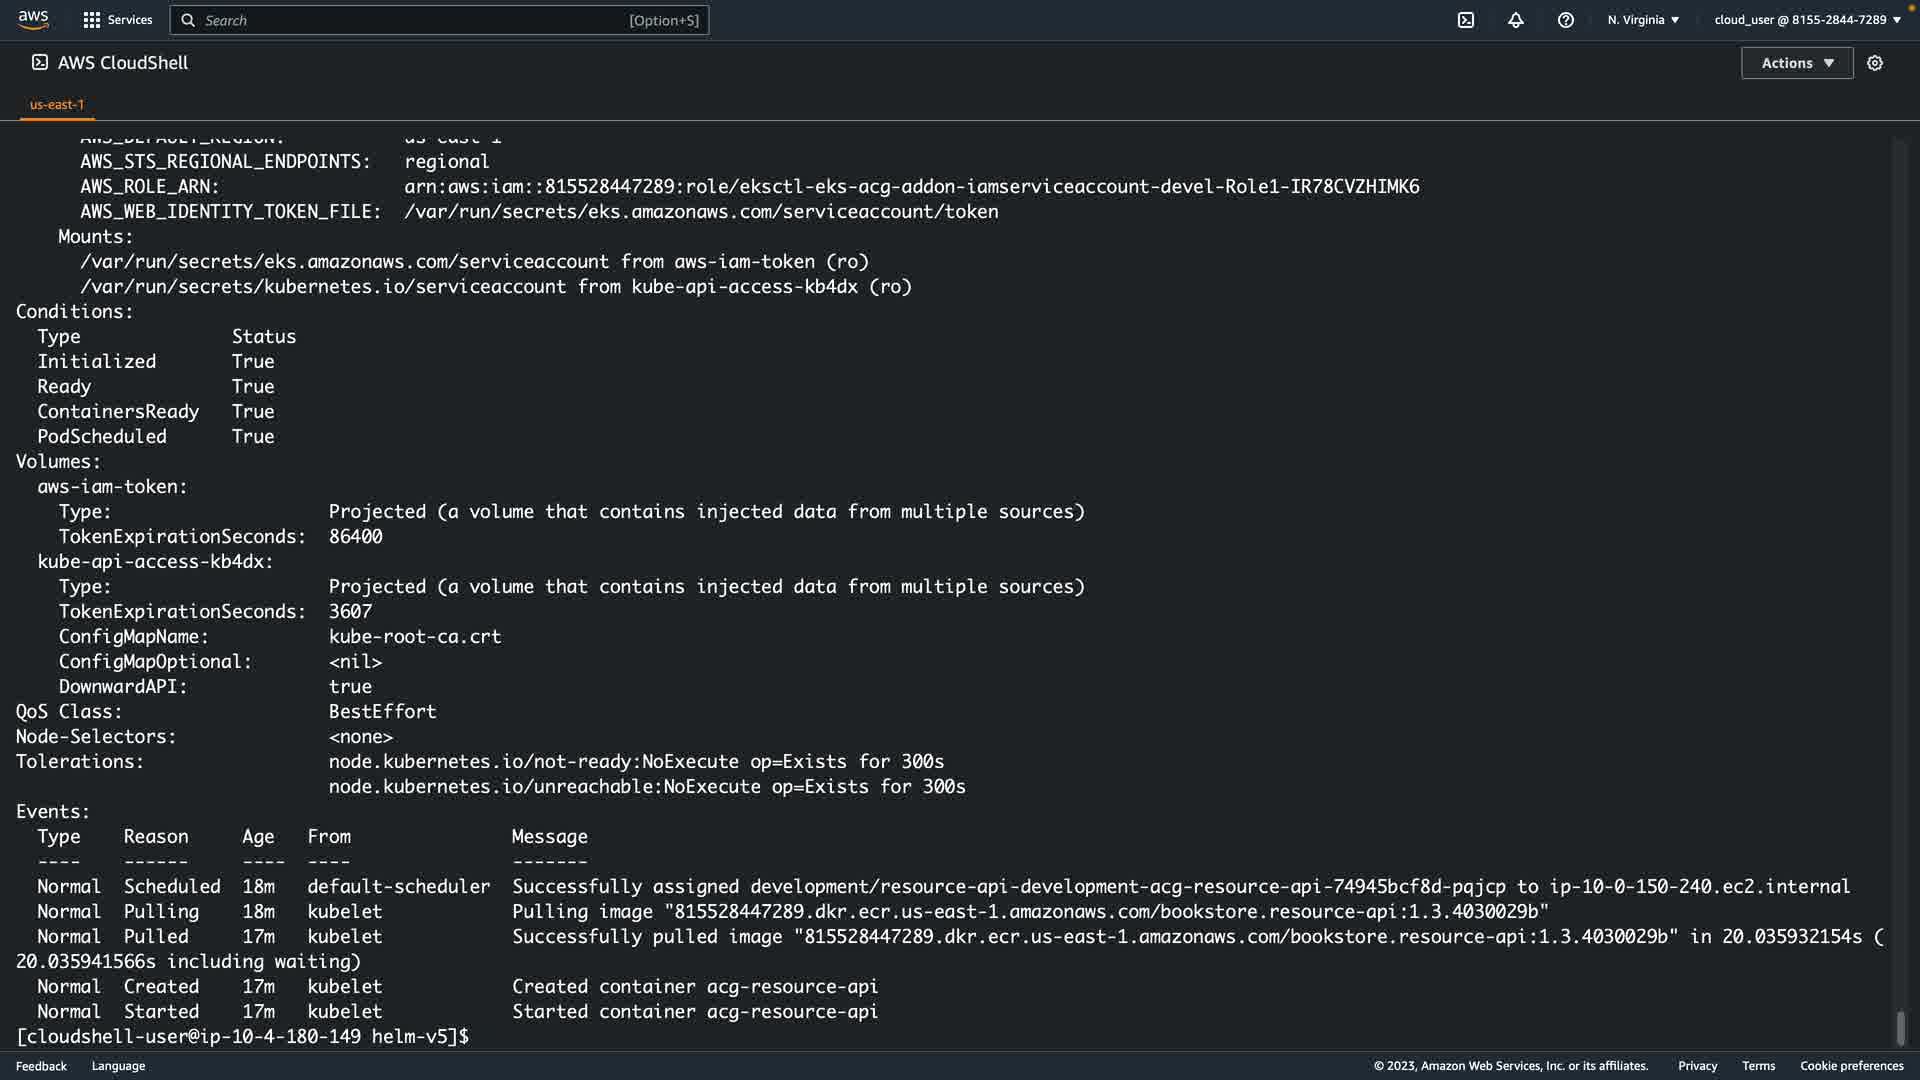Click the terminal vertical scrollbar thumb
The image size is (1920, 1080).
click(1900, 1027)
